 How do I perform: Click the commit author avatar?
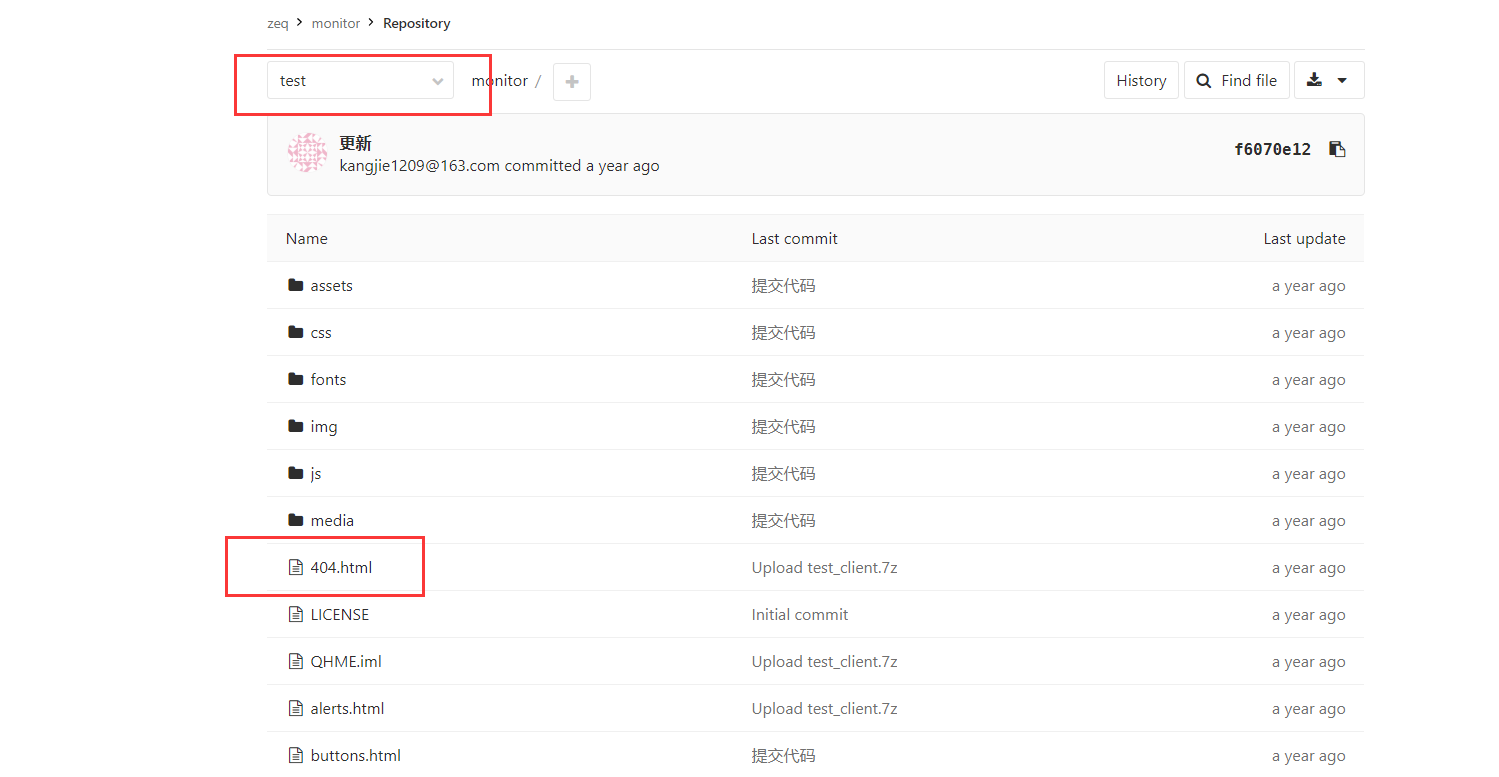(307, 152)
